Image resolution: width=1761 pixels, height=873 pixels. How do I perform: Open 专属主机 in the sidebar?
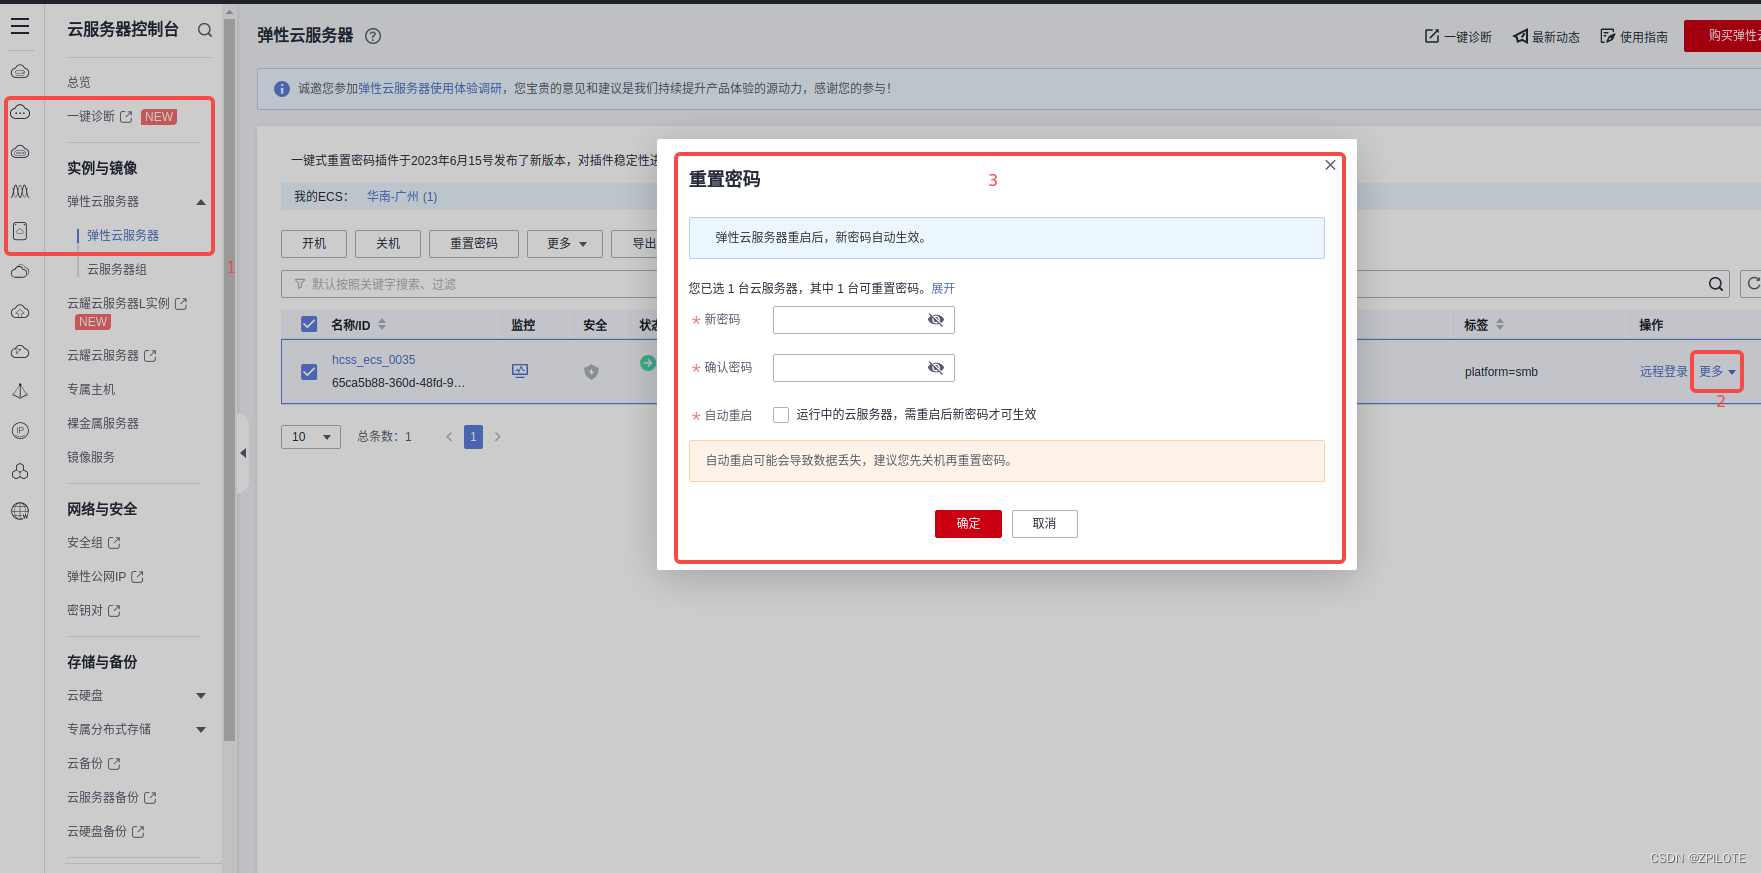[x=91, y=390]
